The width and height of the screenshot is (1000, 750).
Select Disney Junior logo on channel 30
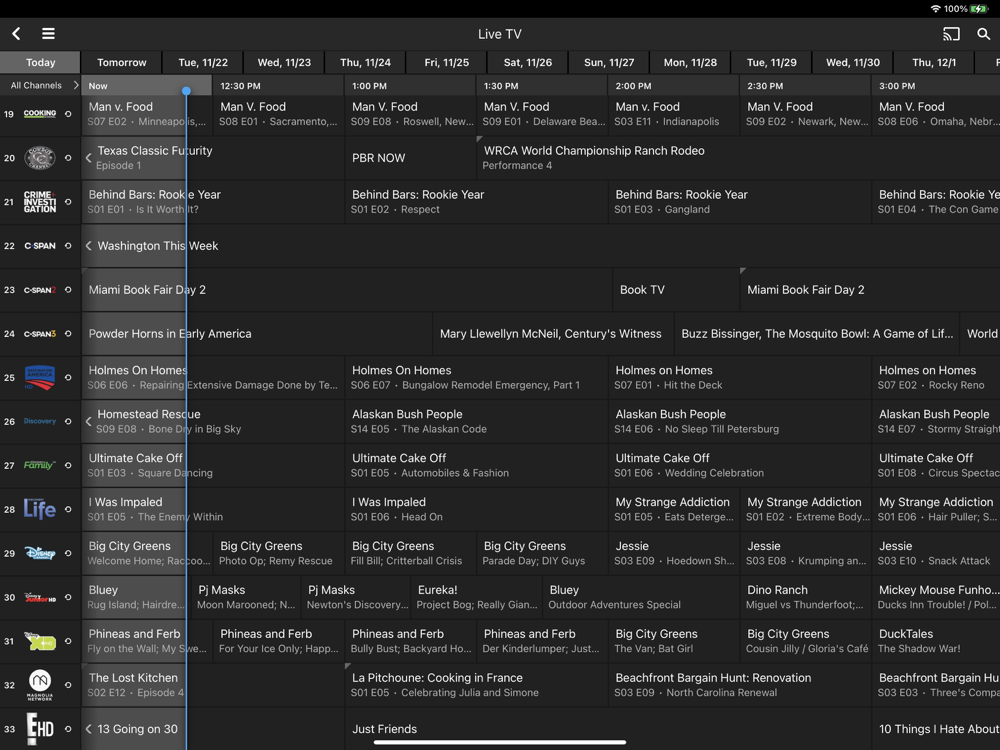pyautogui.click(x=40, y=597)
